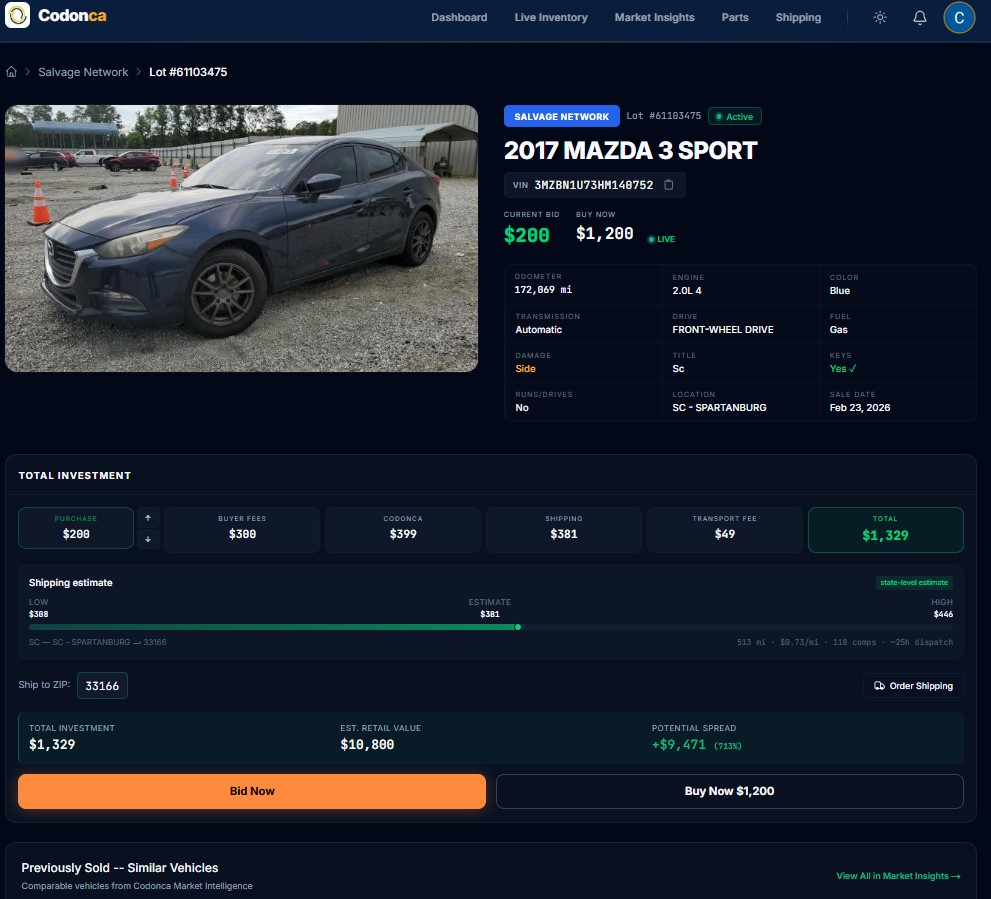Click the shipping estimate slider marker
The width and height of the screenshot is (991, 899).
(x=518, y=627)
